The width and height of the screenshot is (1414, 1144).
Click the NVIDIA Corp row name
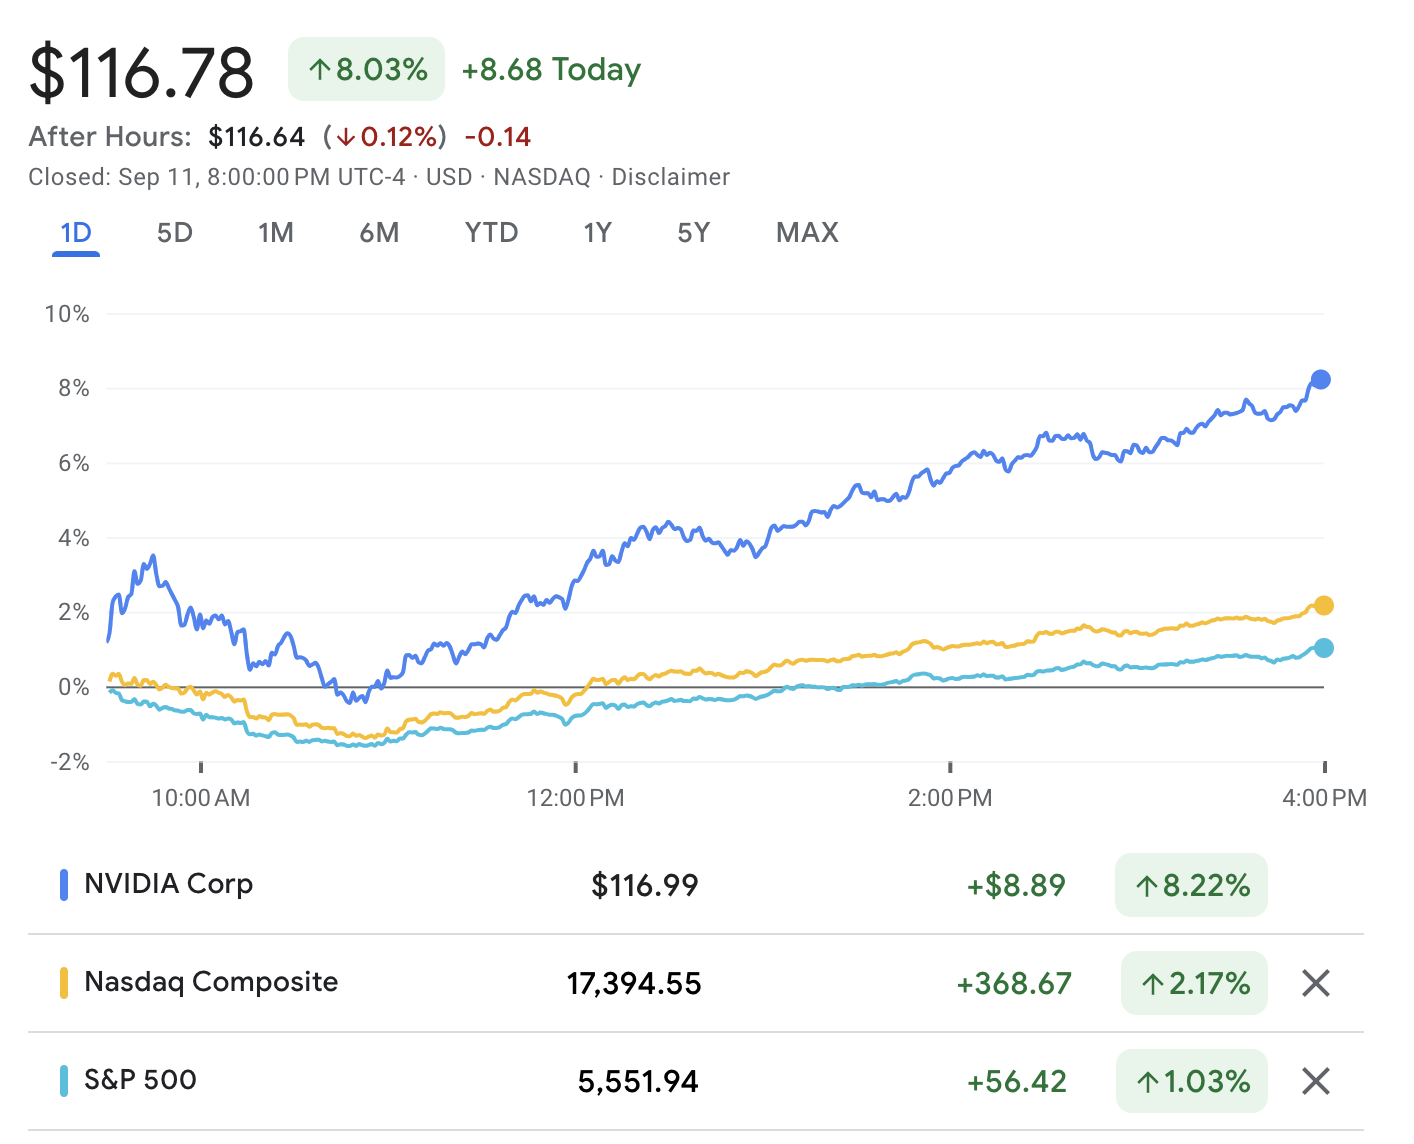168,884
